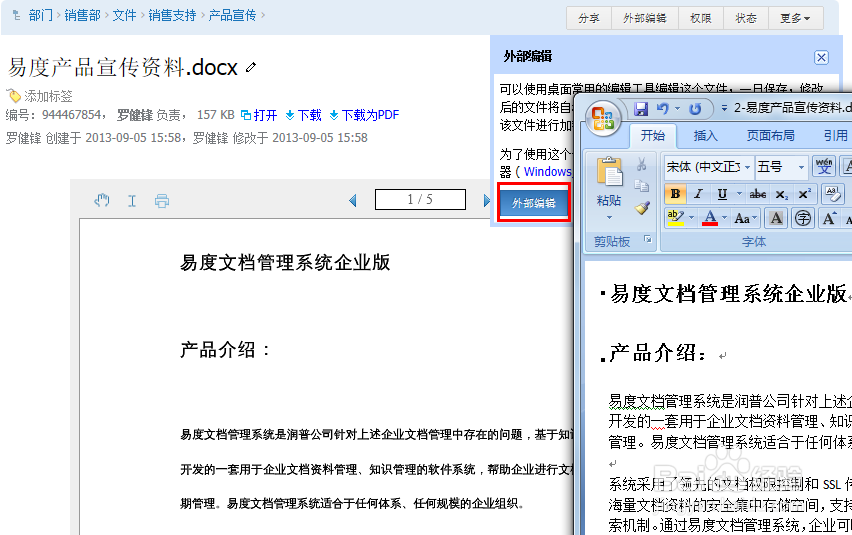Open the 宋体 font name dropdown

point(748,167)
